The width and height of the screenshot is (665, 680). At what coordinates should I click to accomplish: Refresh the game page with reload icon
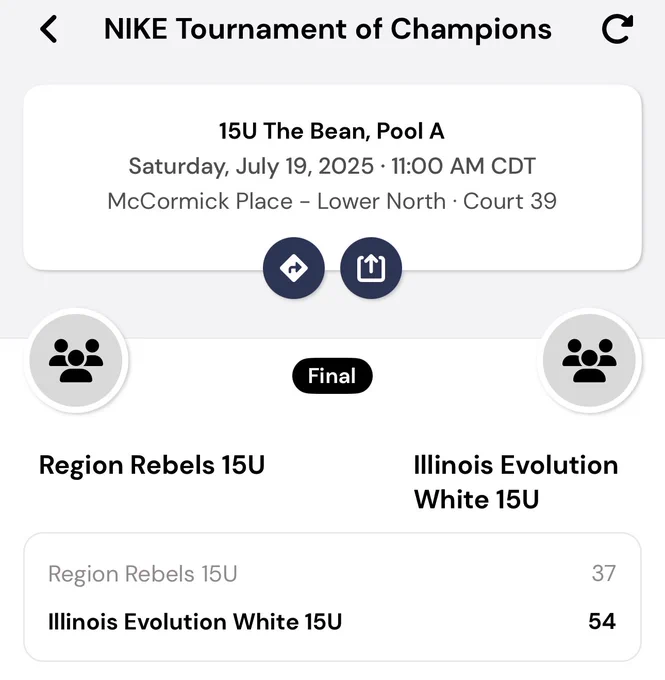[x=617, y=29]
